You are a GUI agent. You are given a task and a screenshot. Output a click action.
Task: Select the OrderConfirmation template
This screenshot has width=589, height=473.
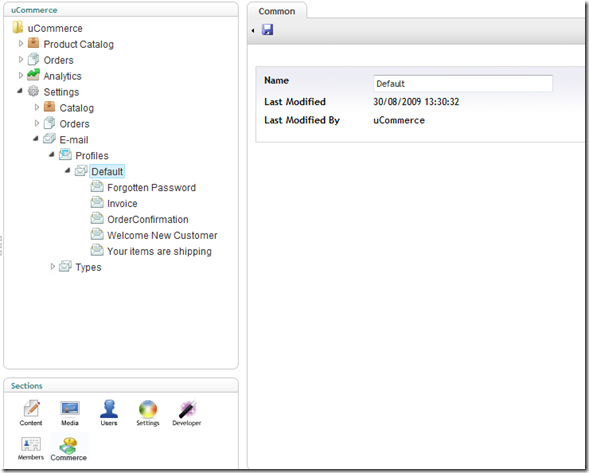(x=148, y=219)
